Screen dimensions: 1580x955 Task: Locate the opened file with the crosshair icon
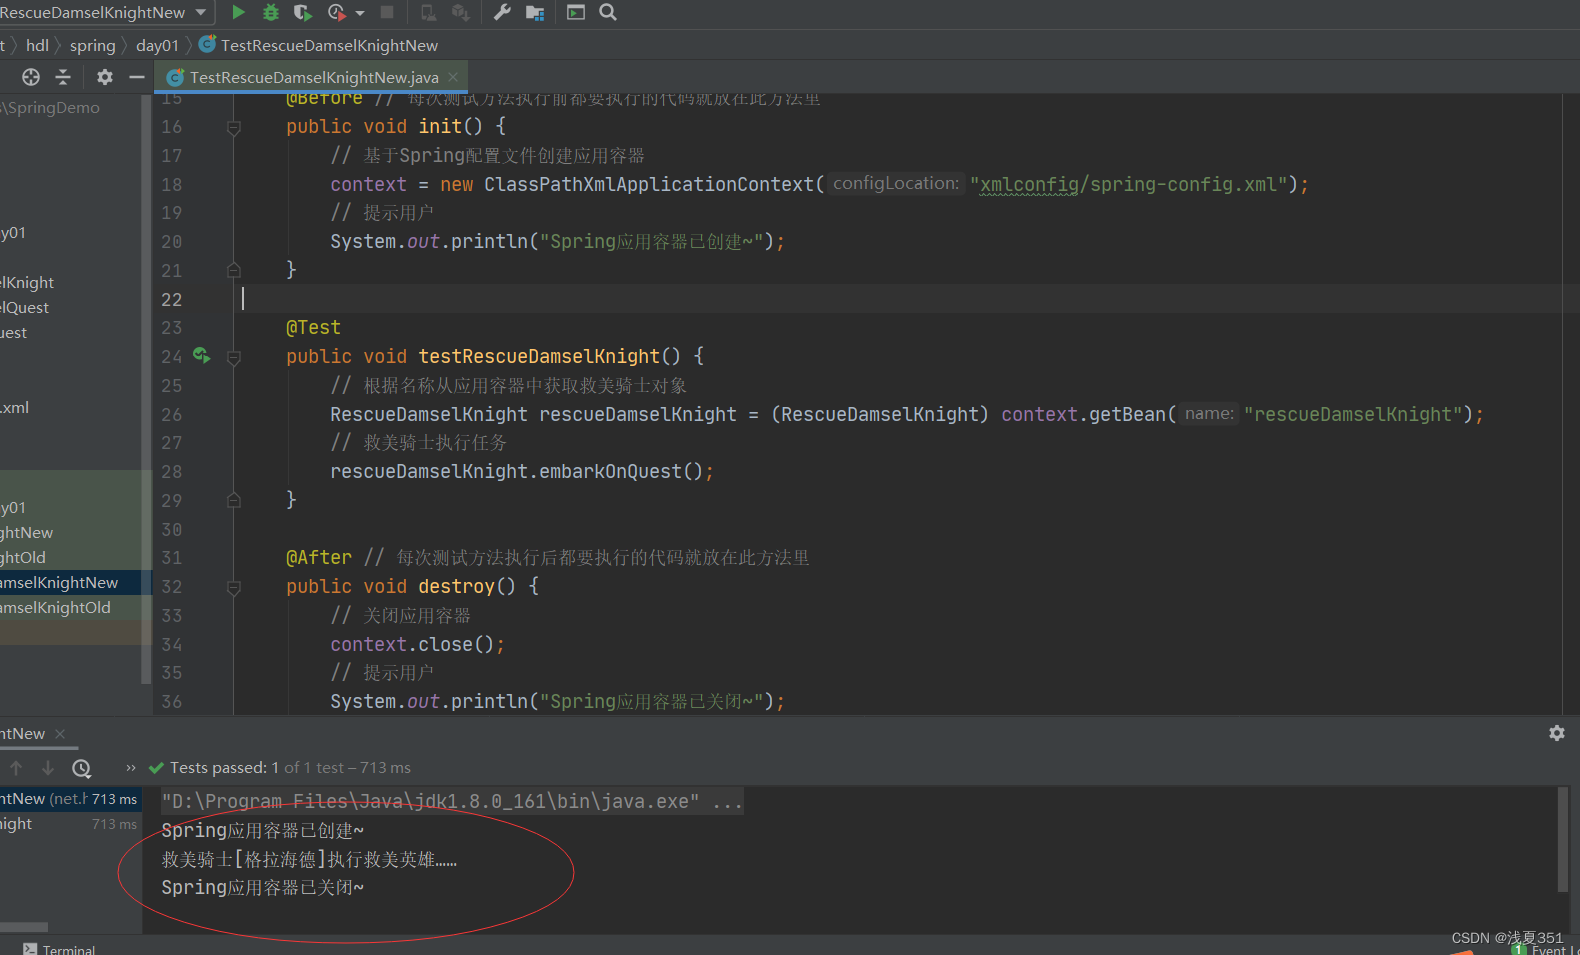pos(31,77)
